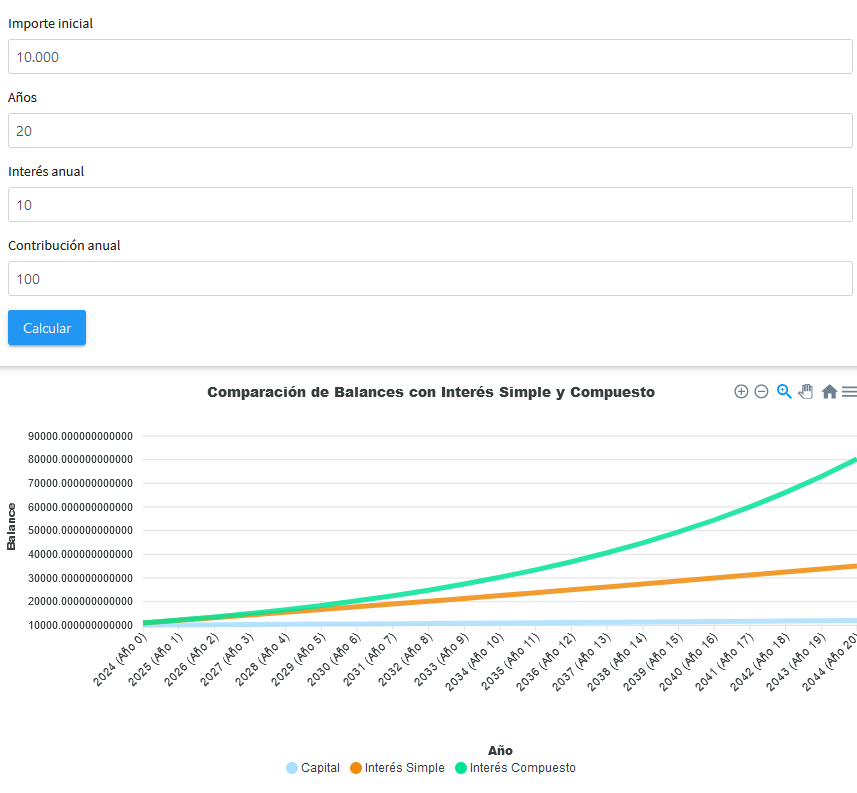This screenshot has width=857, height=793.
Task: Click the Años field label
Action: [22, 97]
